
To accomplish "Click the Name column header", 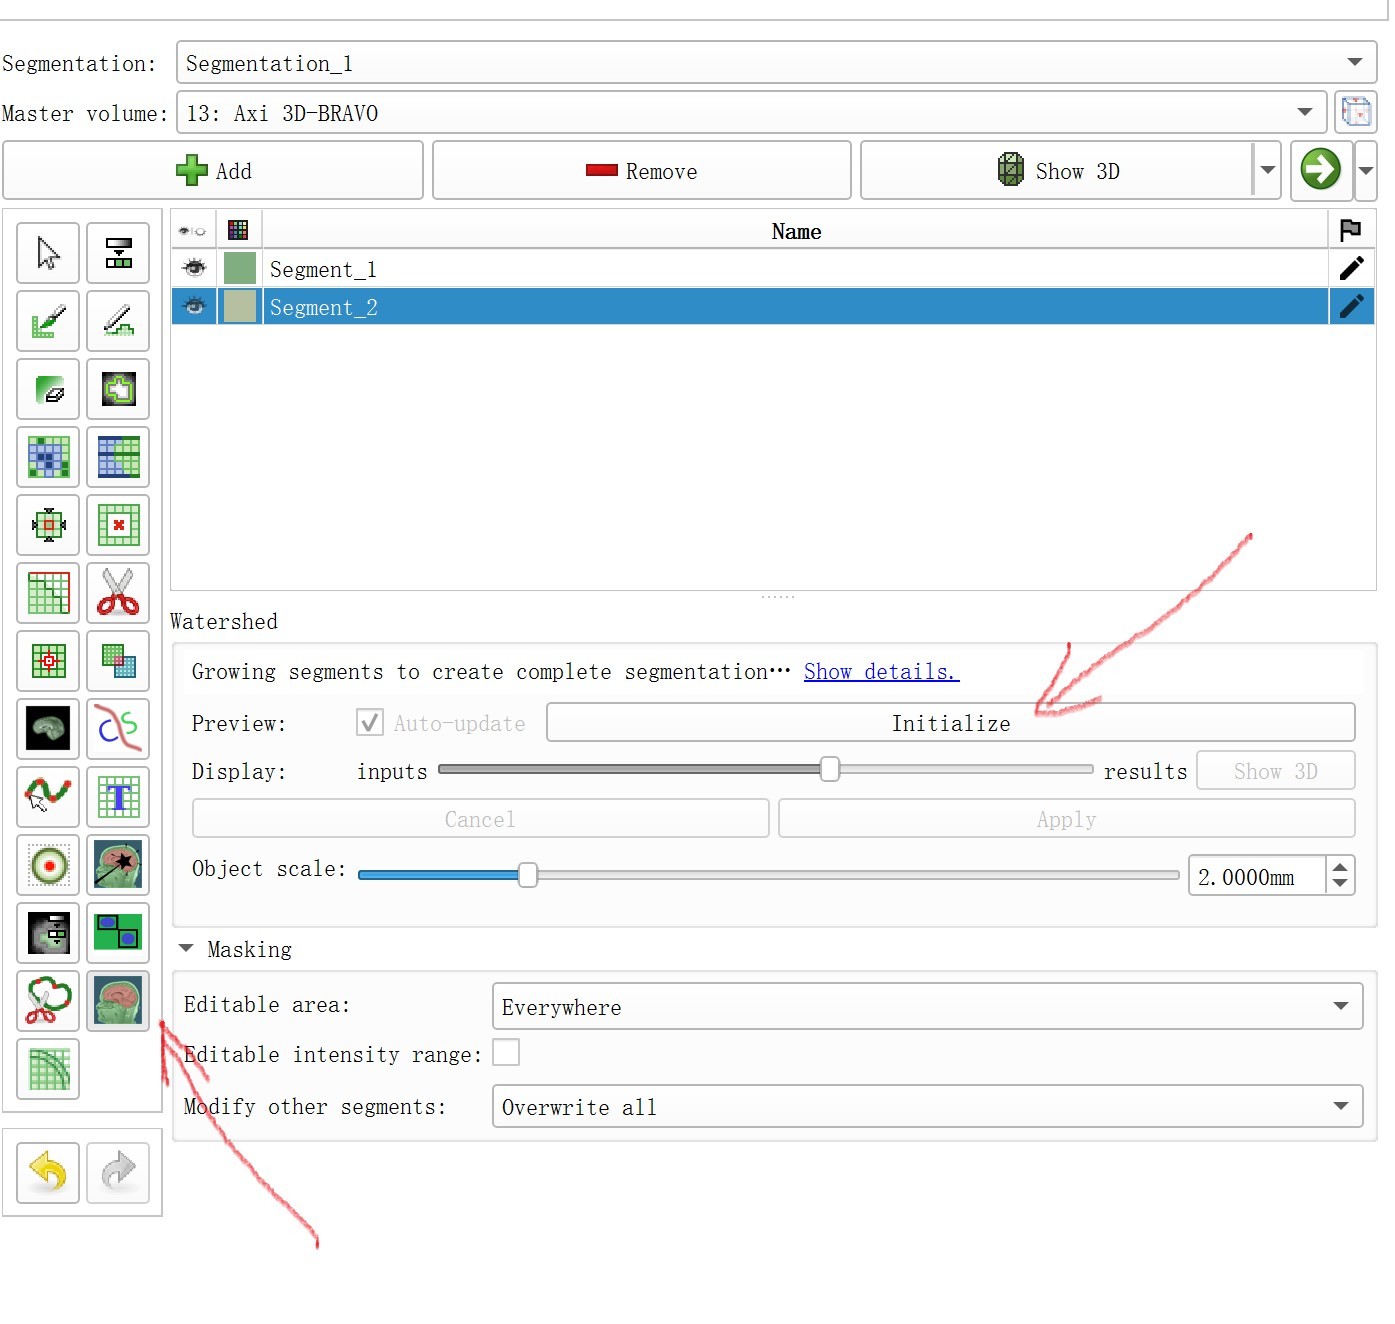I will click(x=795, y=231).
